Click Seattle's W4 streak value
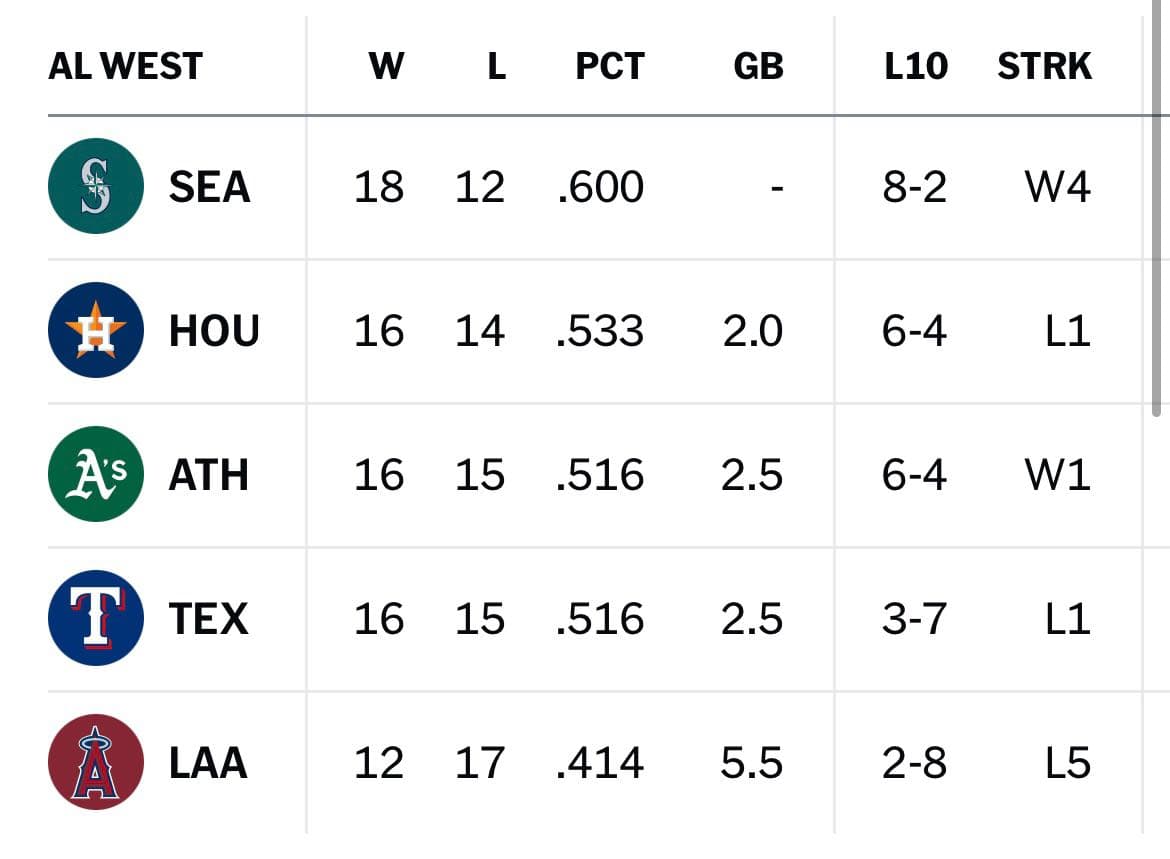Image resolution: width=1170 pixels, height=859 pixels. click(x=1057, y=187)
